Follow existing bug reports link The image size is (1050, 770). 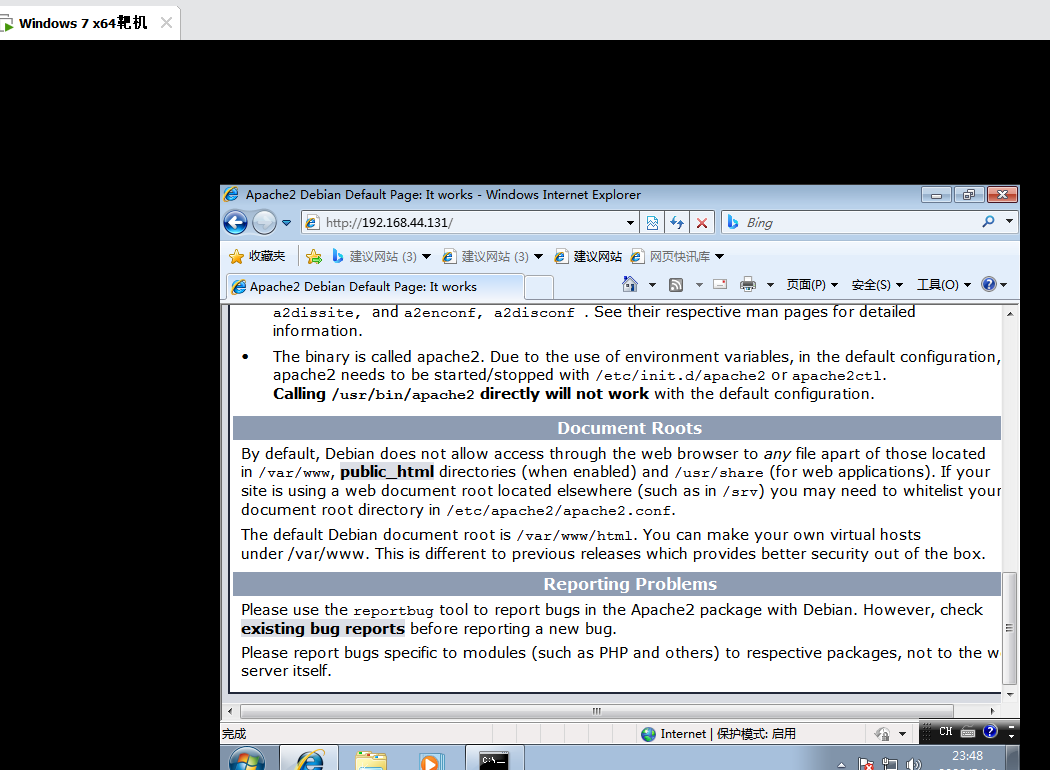(x=323, y=629)
